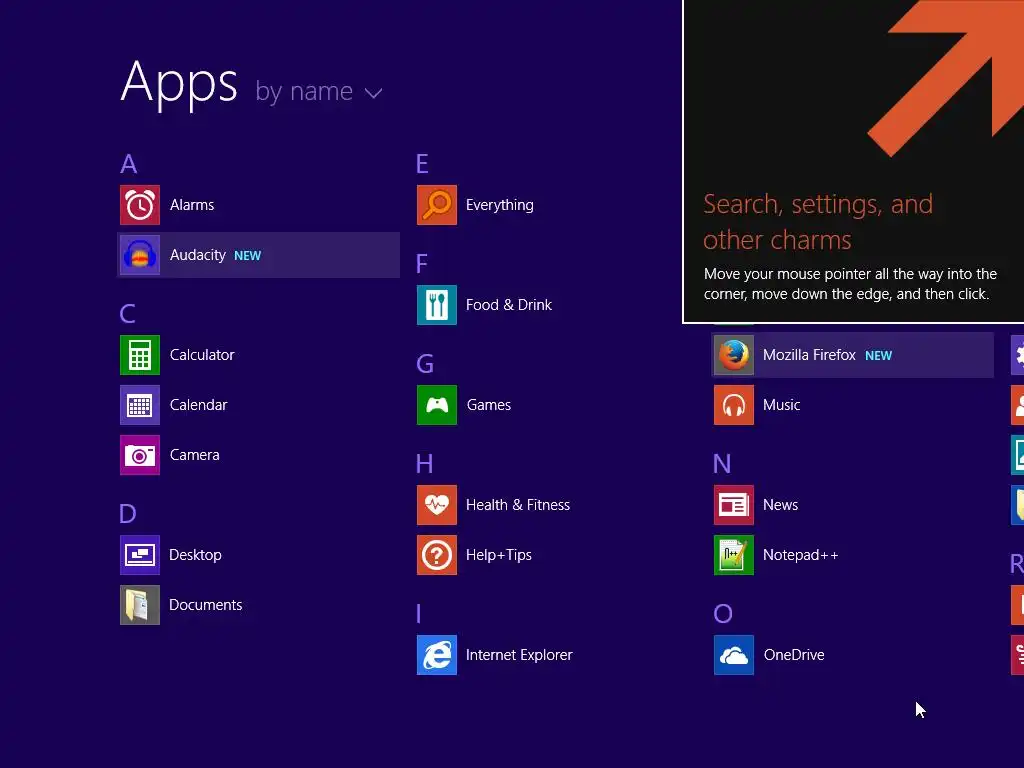The image size is (1024, 768).
Task: Click the 'Music' label
Action: pyautogui.click(x=782, y=405)
